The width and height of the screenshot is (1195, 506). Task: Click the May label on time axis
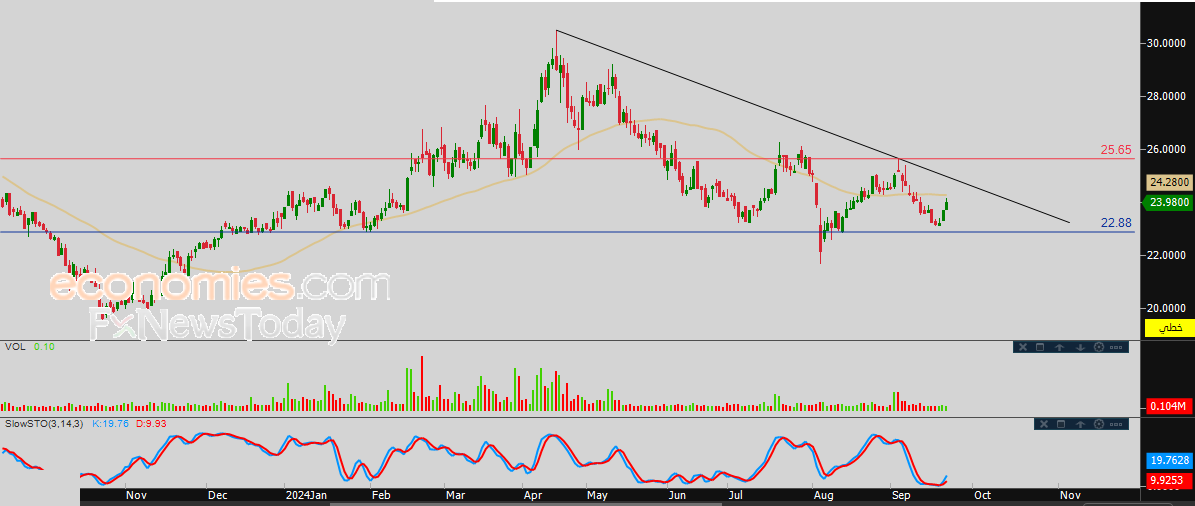click(598, 495)
